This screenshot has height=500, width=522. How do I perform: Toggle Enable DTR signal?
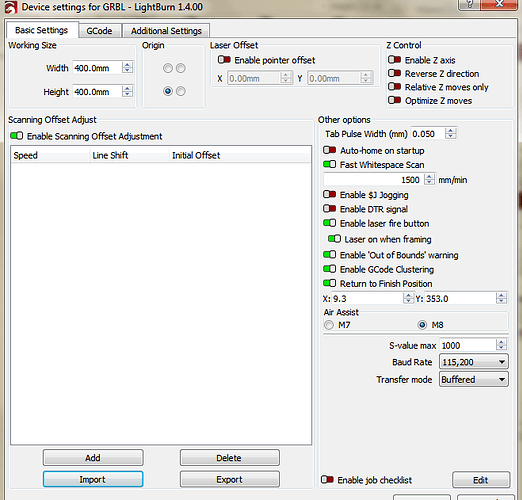pos(329,208)
